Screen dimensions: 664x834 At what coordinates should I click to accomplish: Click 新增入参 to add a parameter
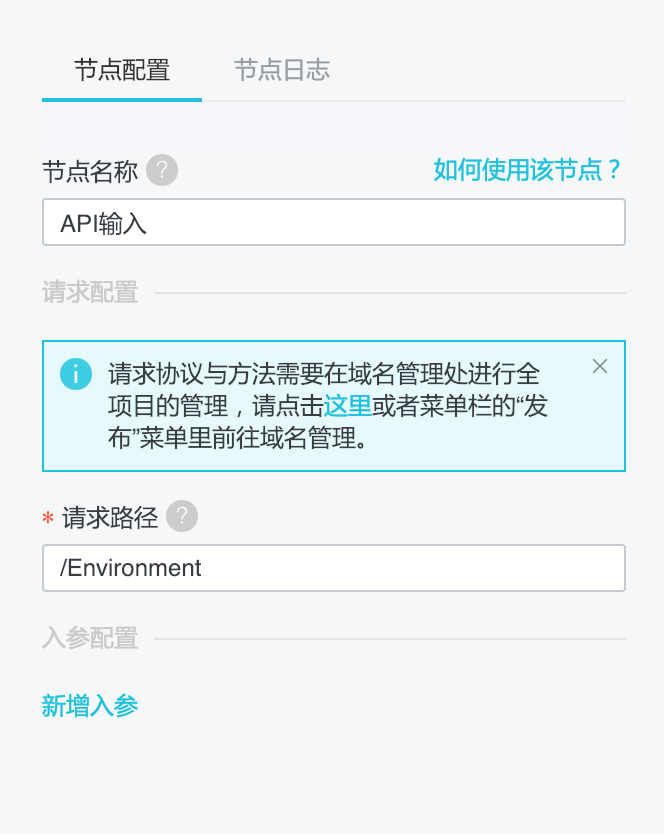90,706
